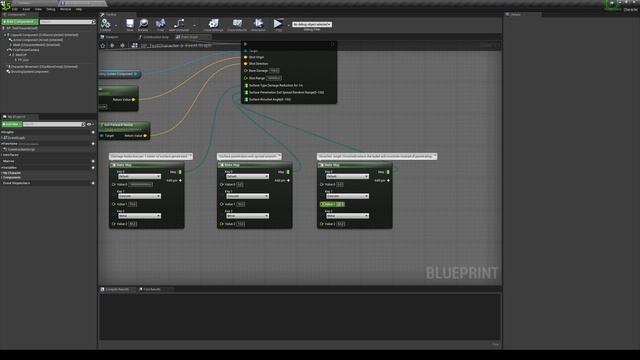Add a new graph with plus
This screenshot has height=360, width=640.
click(93, 132)
